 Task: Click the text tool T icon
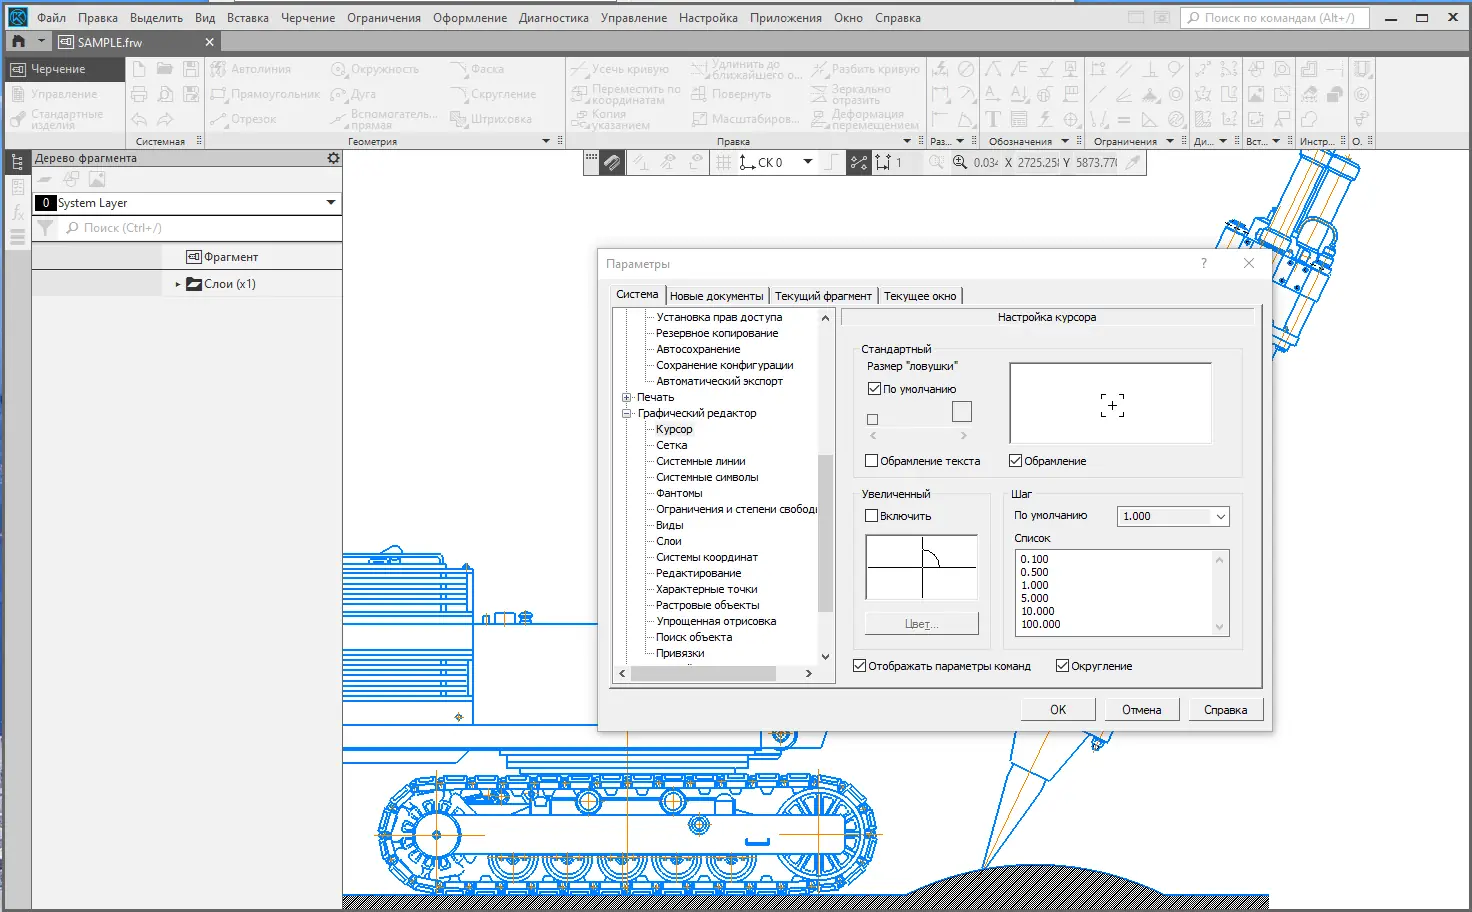tap(993, 119)
